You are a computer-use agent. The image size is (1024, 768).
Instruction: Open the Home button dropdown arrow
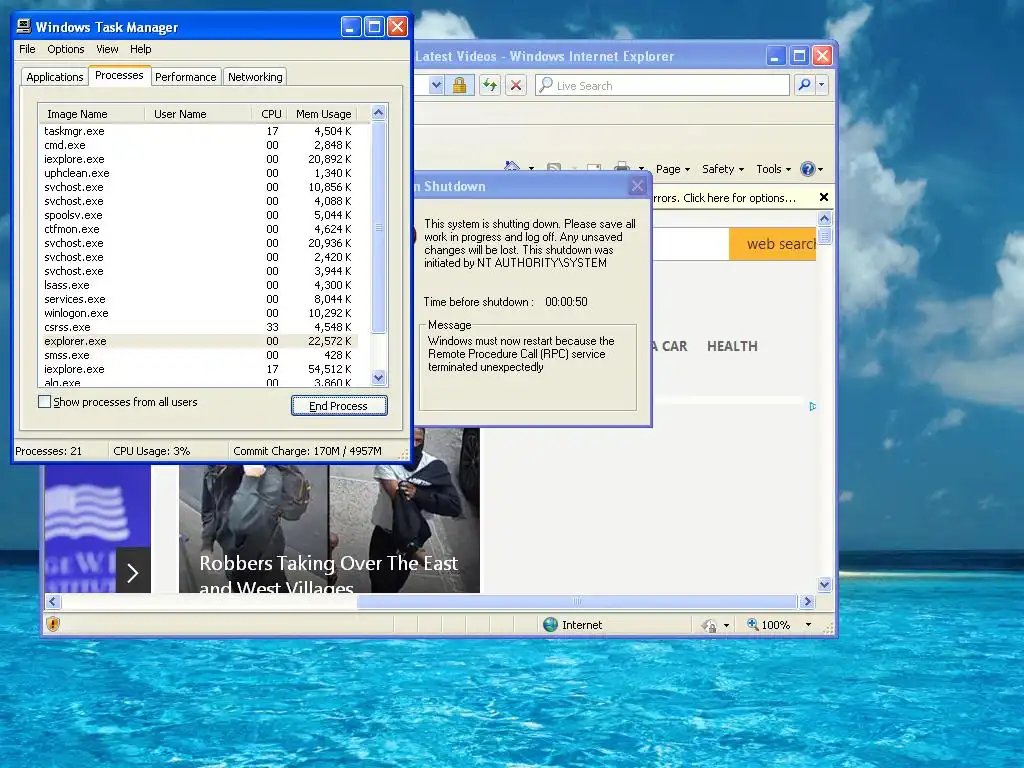[531, 168]
